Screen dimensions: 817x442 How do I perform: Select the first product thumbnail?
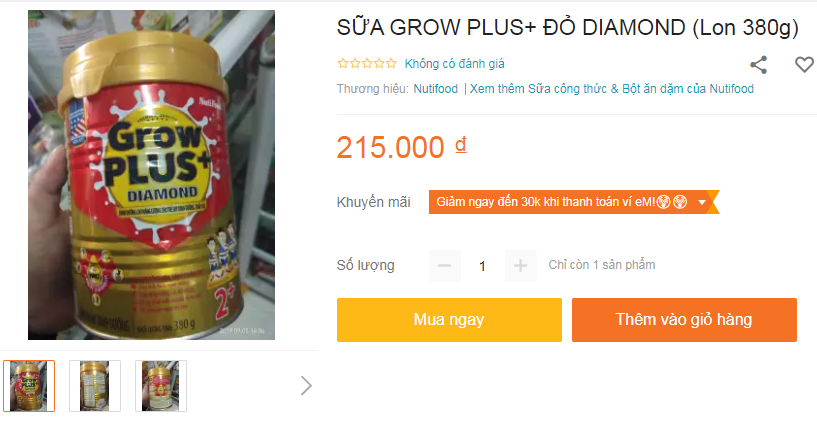point(29,386)
